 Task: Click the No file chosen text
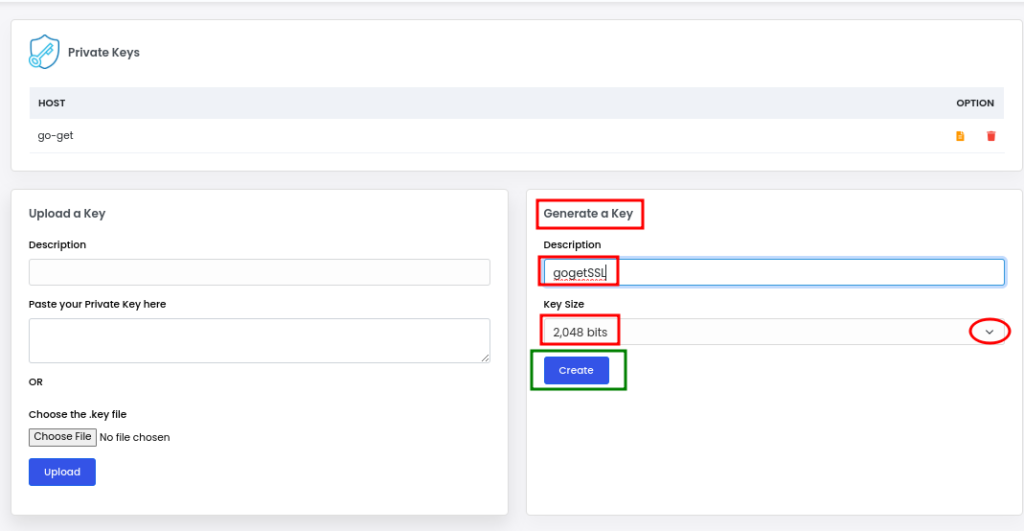pos(135,438)
